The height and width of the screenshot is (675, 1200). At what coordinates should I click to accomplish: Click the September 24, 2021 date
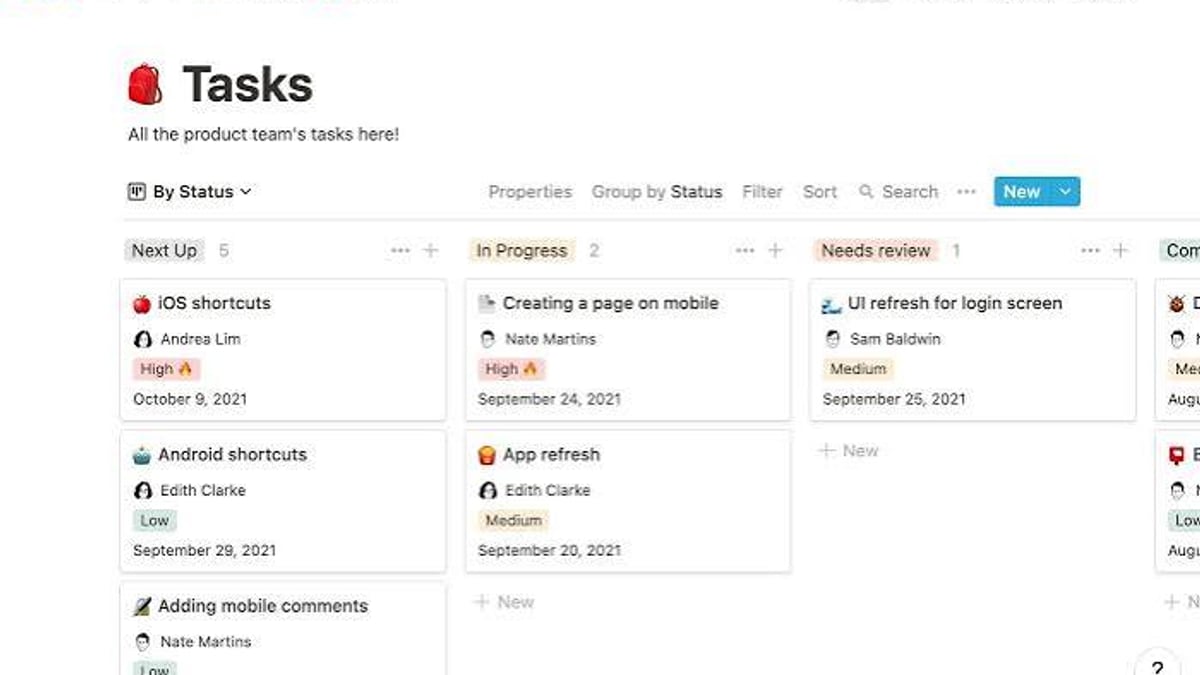pyautogui.click(x=549, y=399)
